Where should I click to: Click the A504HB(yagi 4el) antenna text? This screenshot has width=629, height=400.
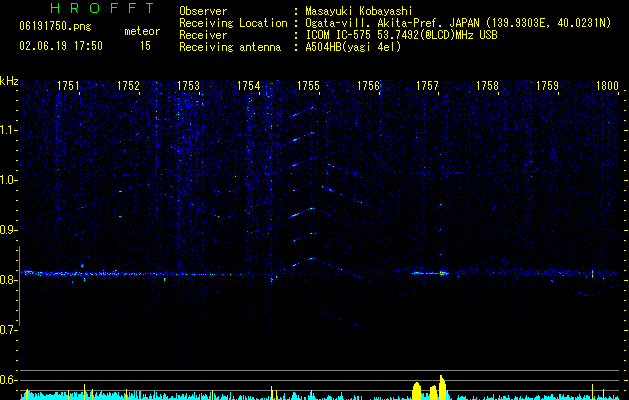tap(353, 47)
